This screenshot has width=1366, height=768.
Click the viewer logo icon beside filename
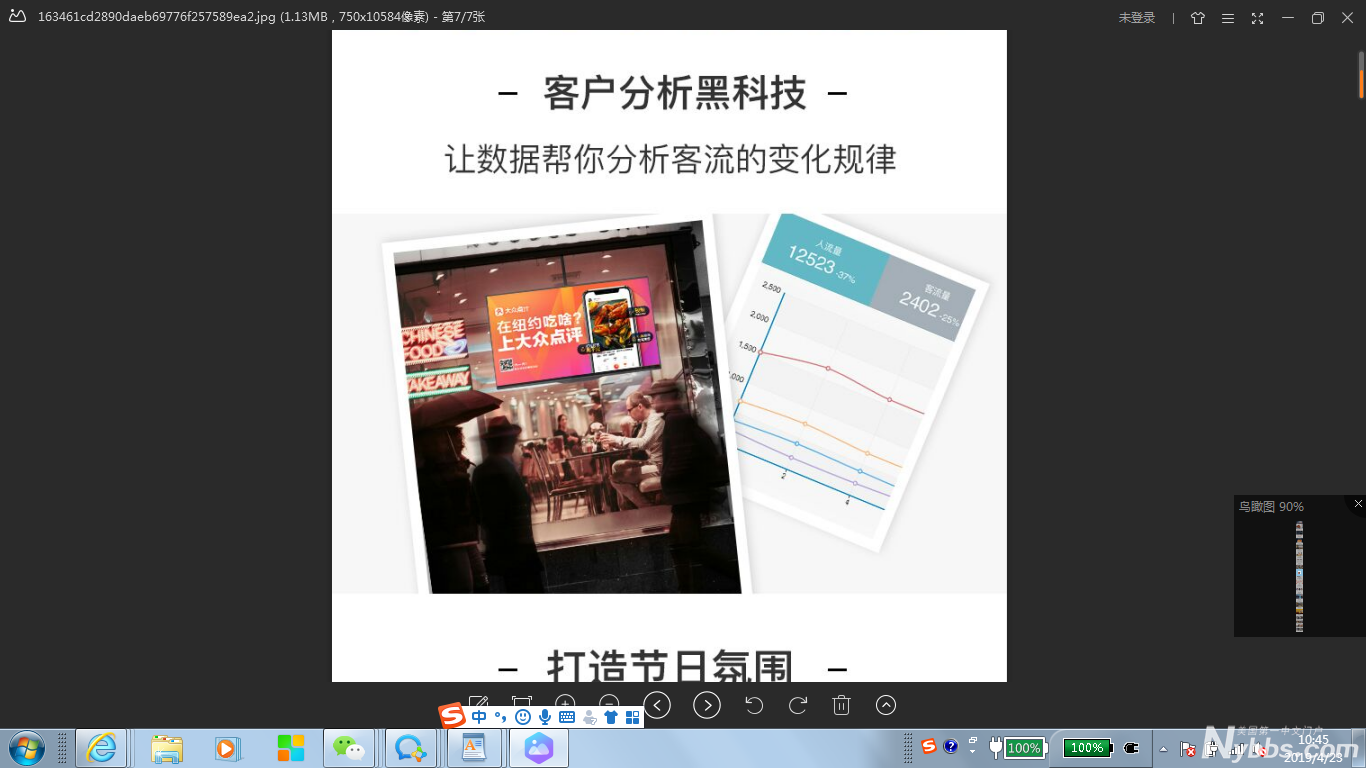click(x=17, y=17)
